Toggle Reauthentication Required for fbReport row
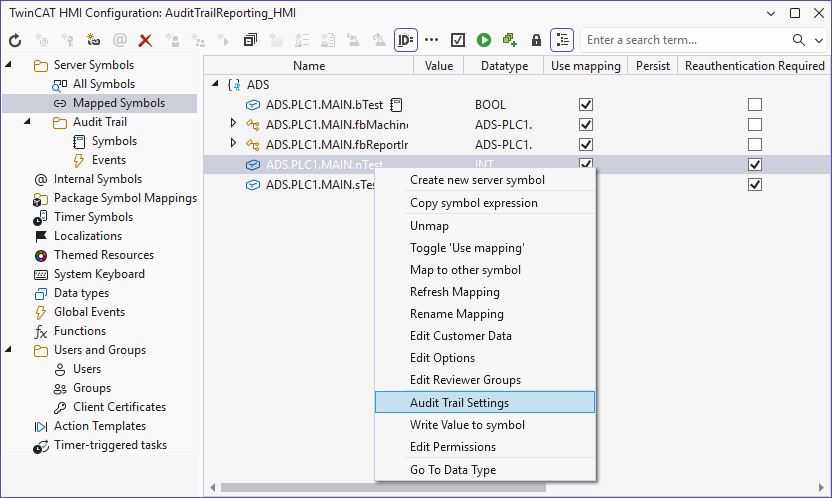Viewport: 832px width, 498px height. (x=755, y=145)
